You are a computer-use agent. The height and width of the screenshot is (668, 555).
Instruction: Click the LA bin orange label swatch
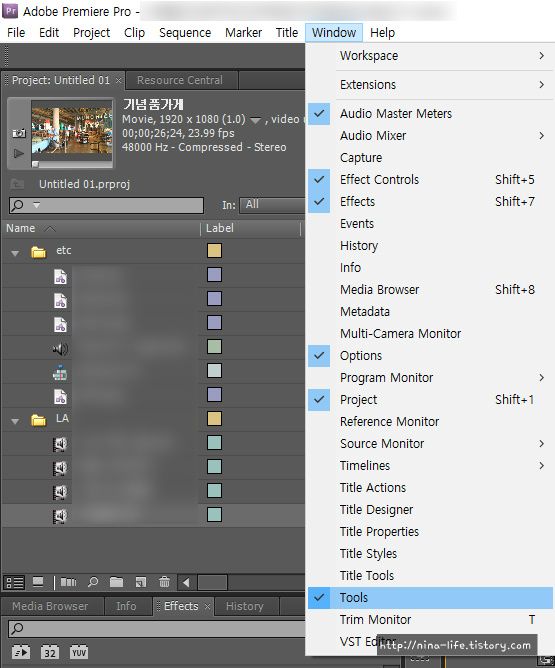214,418
